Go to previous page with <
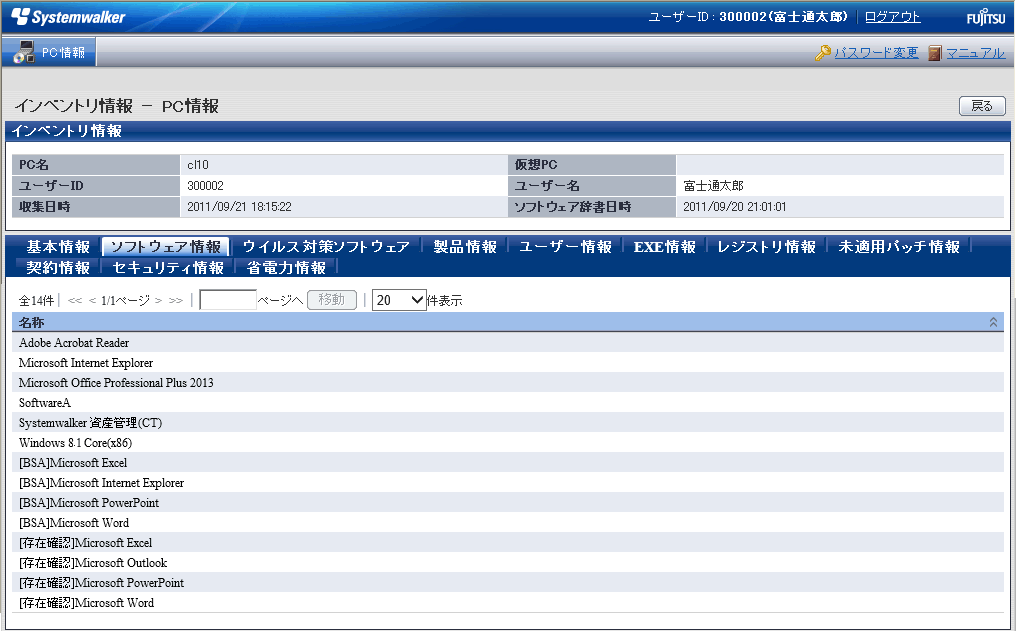 pyautogui.click(x=92, y=301)
